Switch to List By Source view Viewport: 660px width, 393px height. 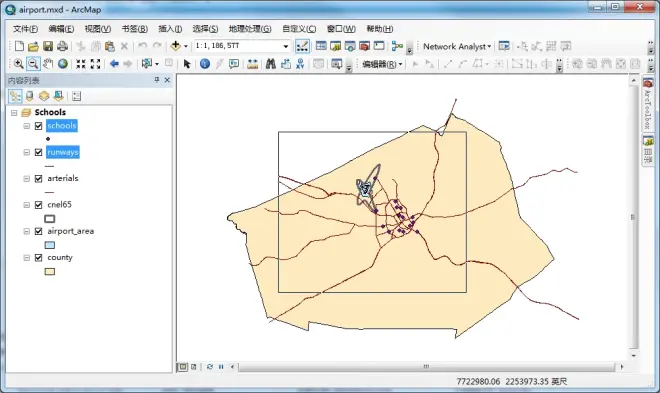[29, 96]
